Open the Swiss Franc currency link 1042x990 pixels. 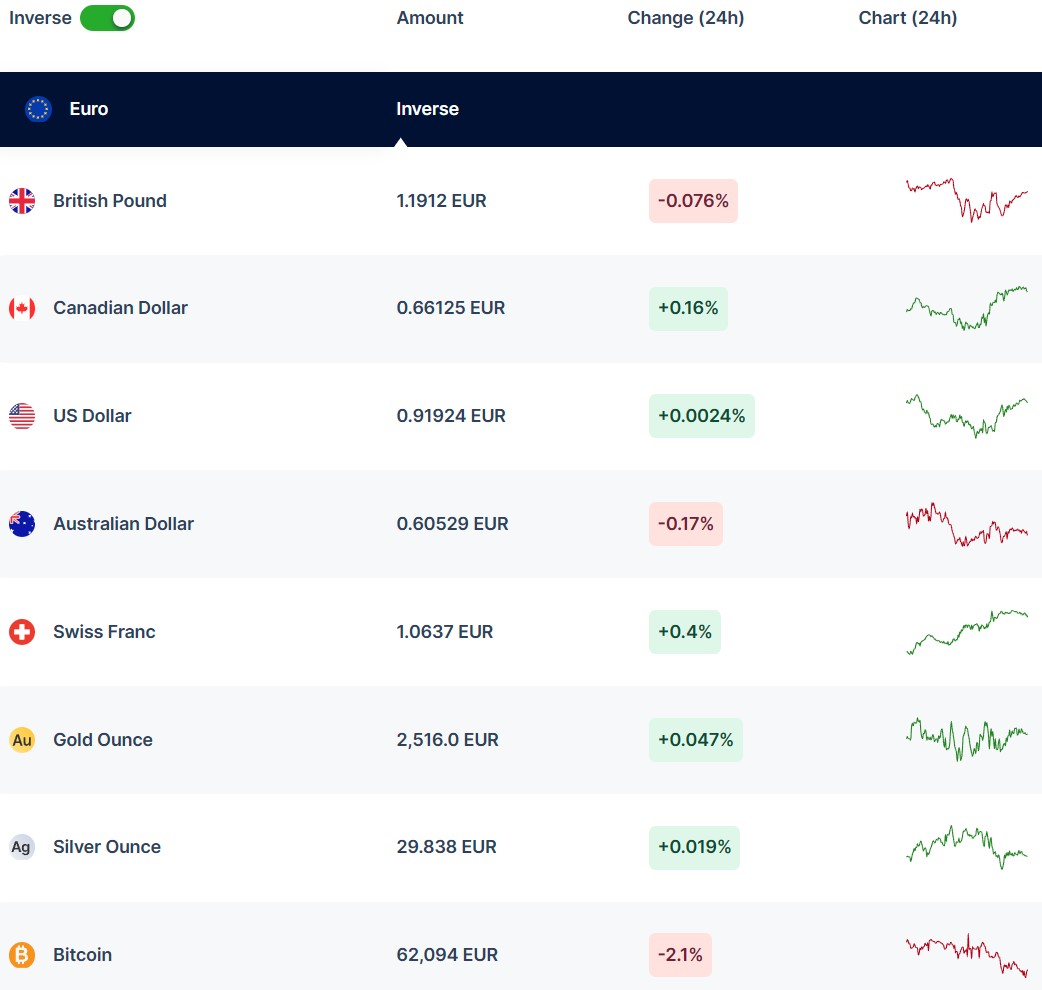point(104,632)
